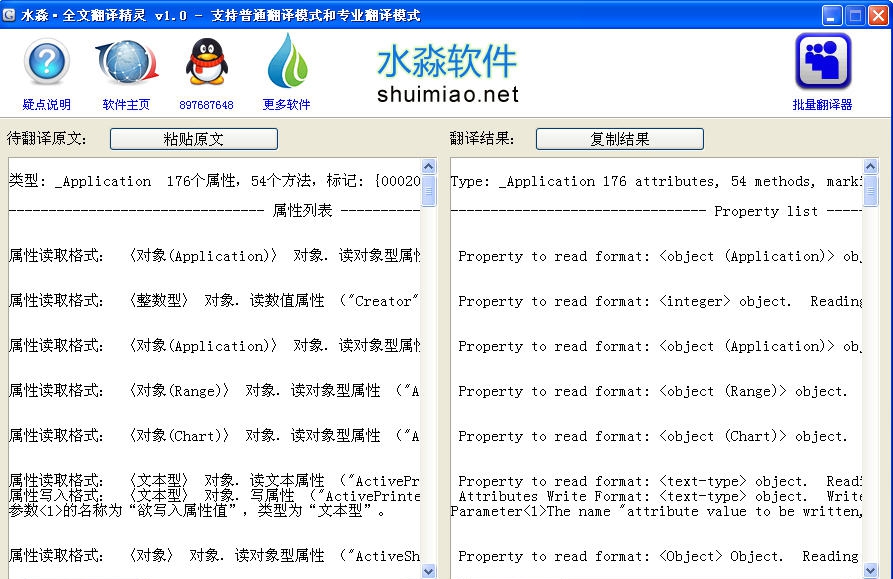This screenshot has height=579, width=893.
Task: Click source line starting 参数<1>的名称为
Action: tap(197, 511)
